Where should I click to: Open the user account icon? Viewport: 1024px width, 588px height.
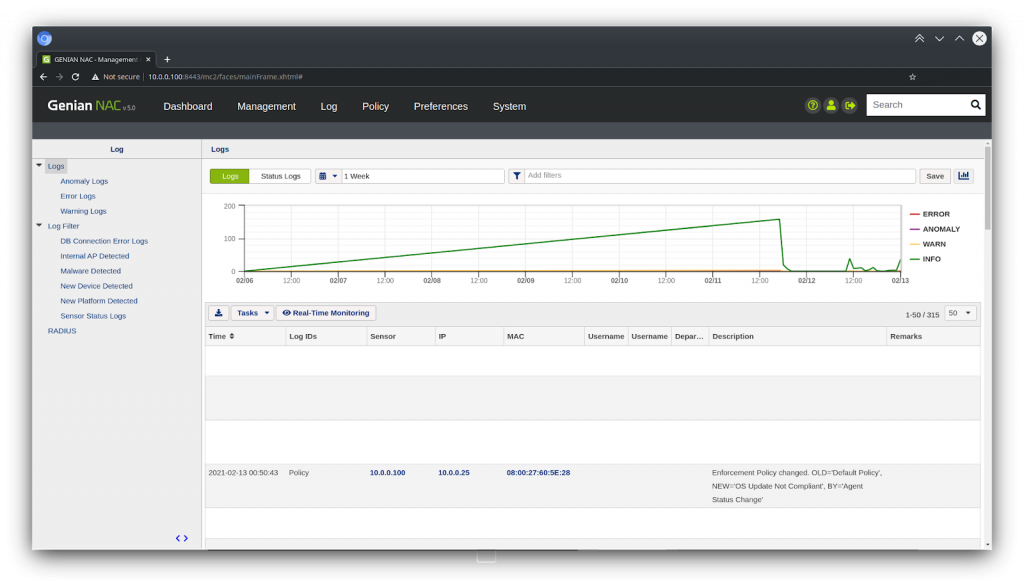[831, 105]
